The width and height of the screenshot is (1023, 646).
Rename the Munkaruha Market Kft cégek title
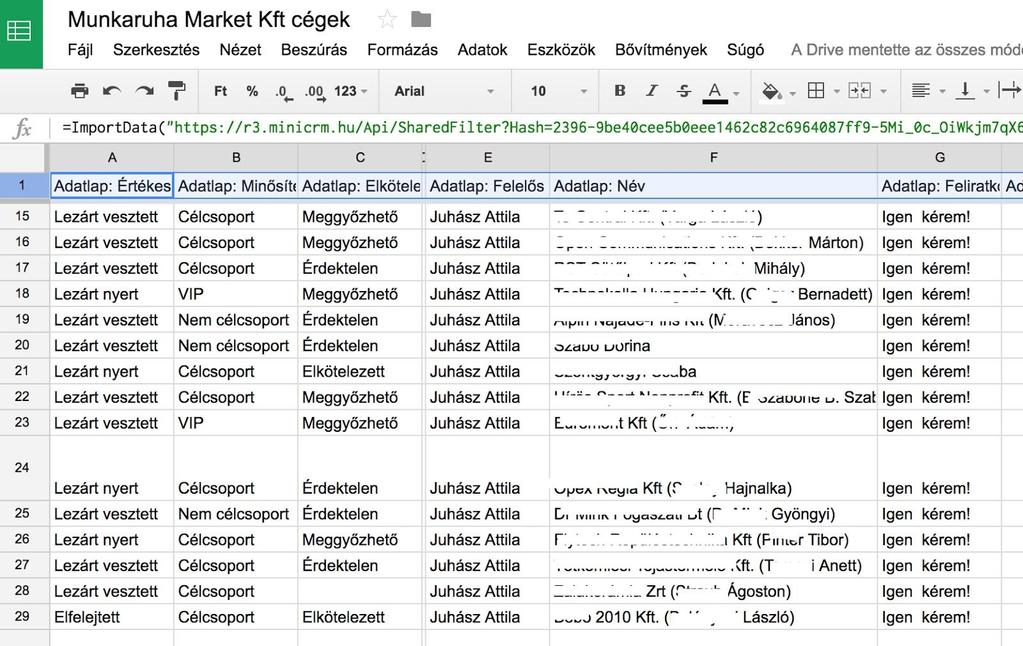point(209,20)
